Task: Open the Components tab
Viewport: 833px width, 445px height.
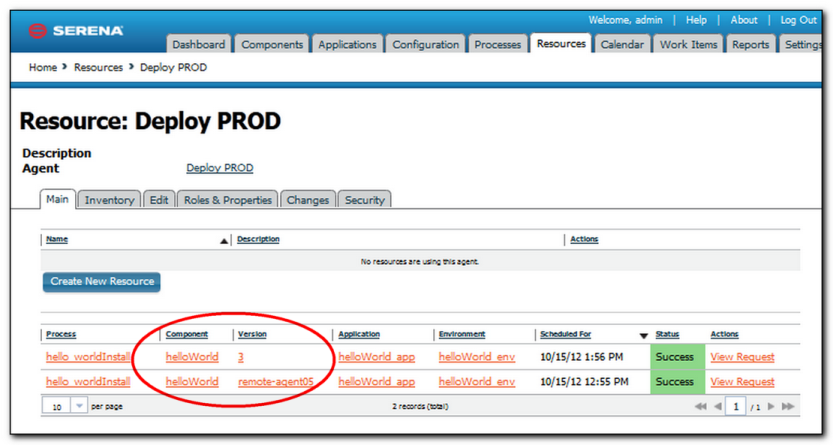Action: click(x=272, y=45)
